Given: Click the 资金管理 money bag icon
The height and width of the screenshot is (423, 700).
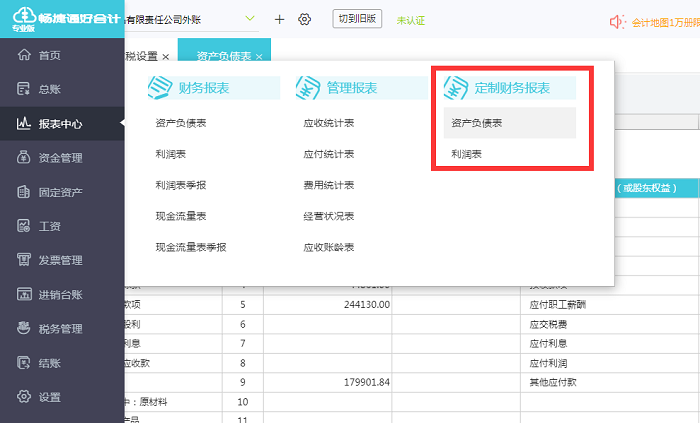Looking at the screenshot, I should (24, 158).
